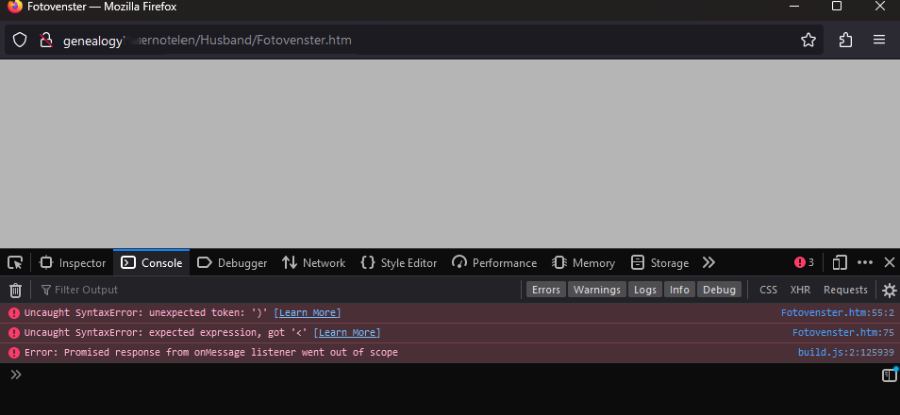Toggle the Debug filter button
900x415 pixels.
pos(718,290)
